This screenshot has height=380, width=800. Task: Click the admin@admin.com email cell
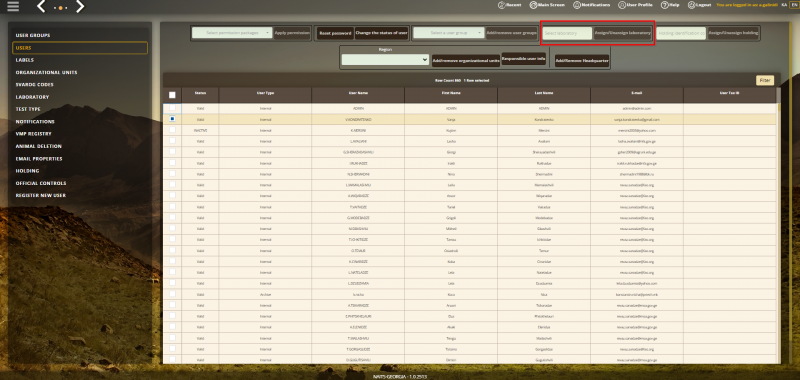[637, 109]
